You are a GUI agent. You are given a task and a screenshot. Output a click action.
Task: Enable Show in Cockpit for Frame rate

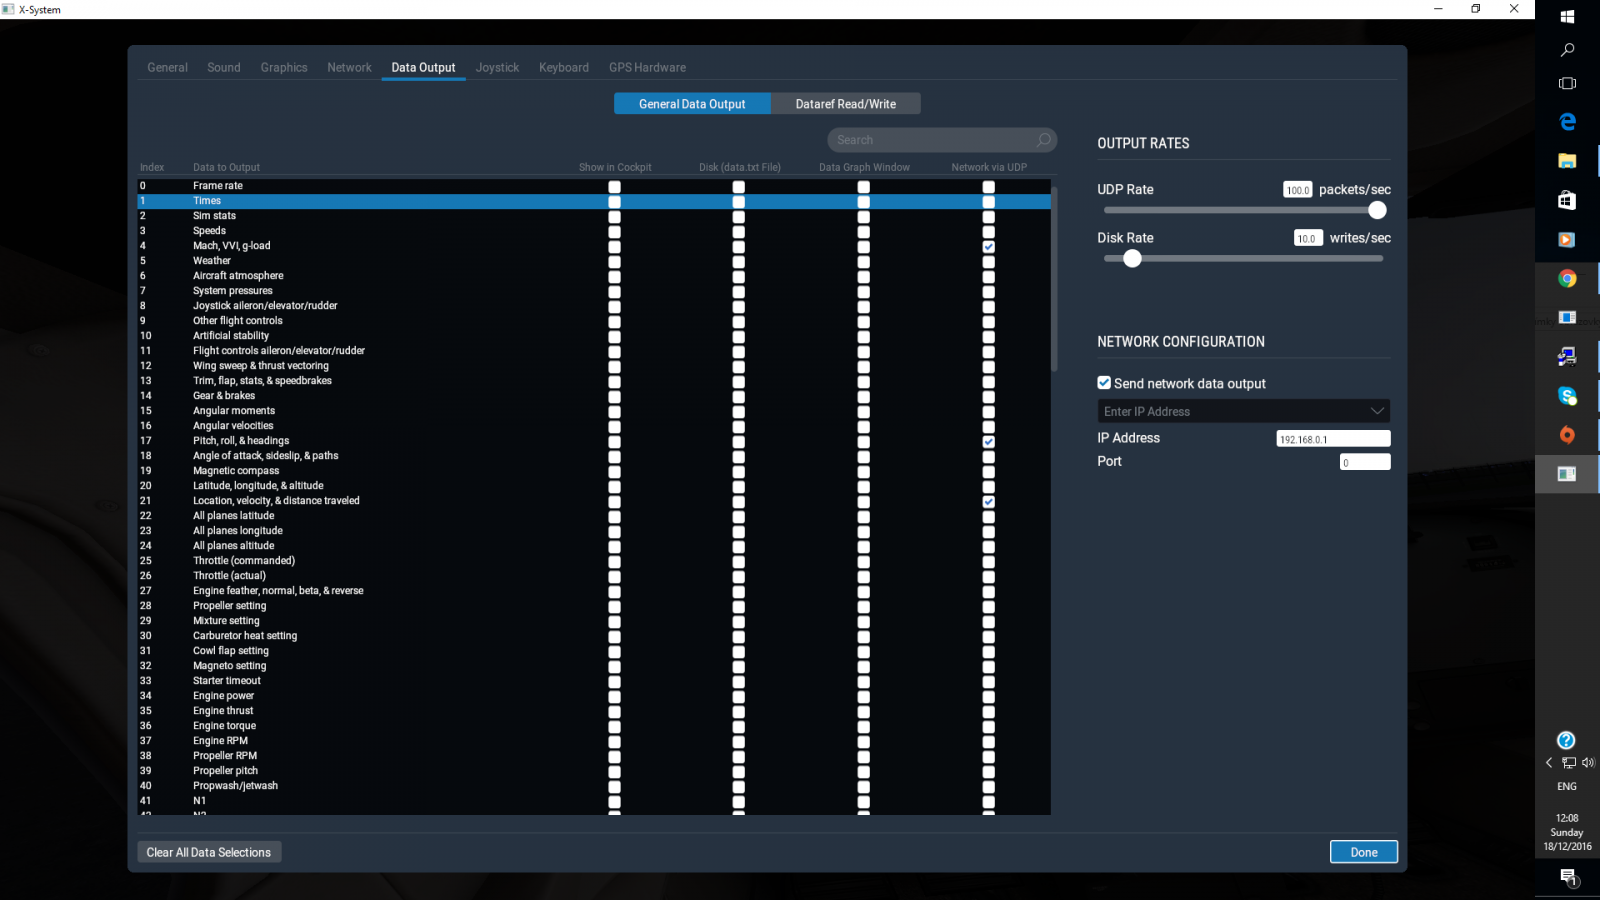614,186
